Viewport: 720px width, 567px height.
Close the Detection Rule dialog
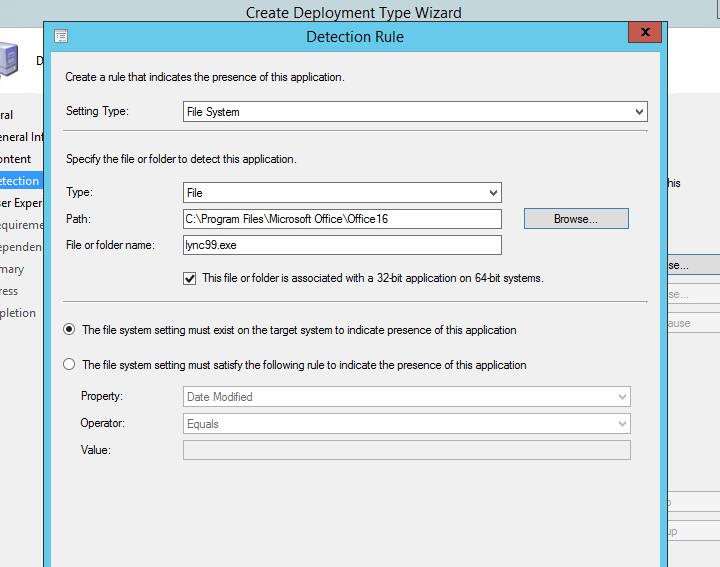[x=643, y=35]
